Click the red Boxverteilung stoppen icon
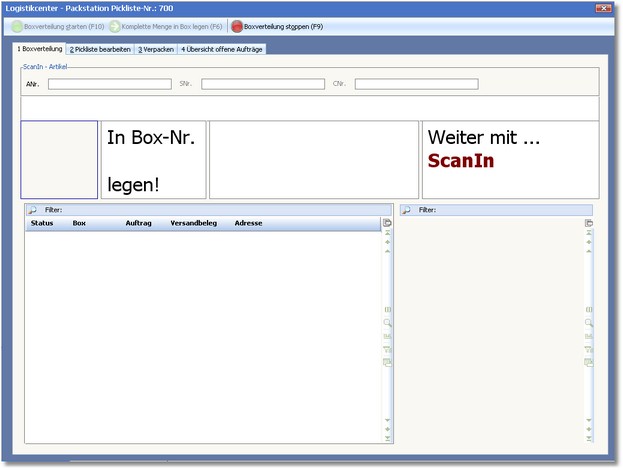 [237, 27]
